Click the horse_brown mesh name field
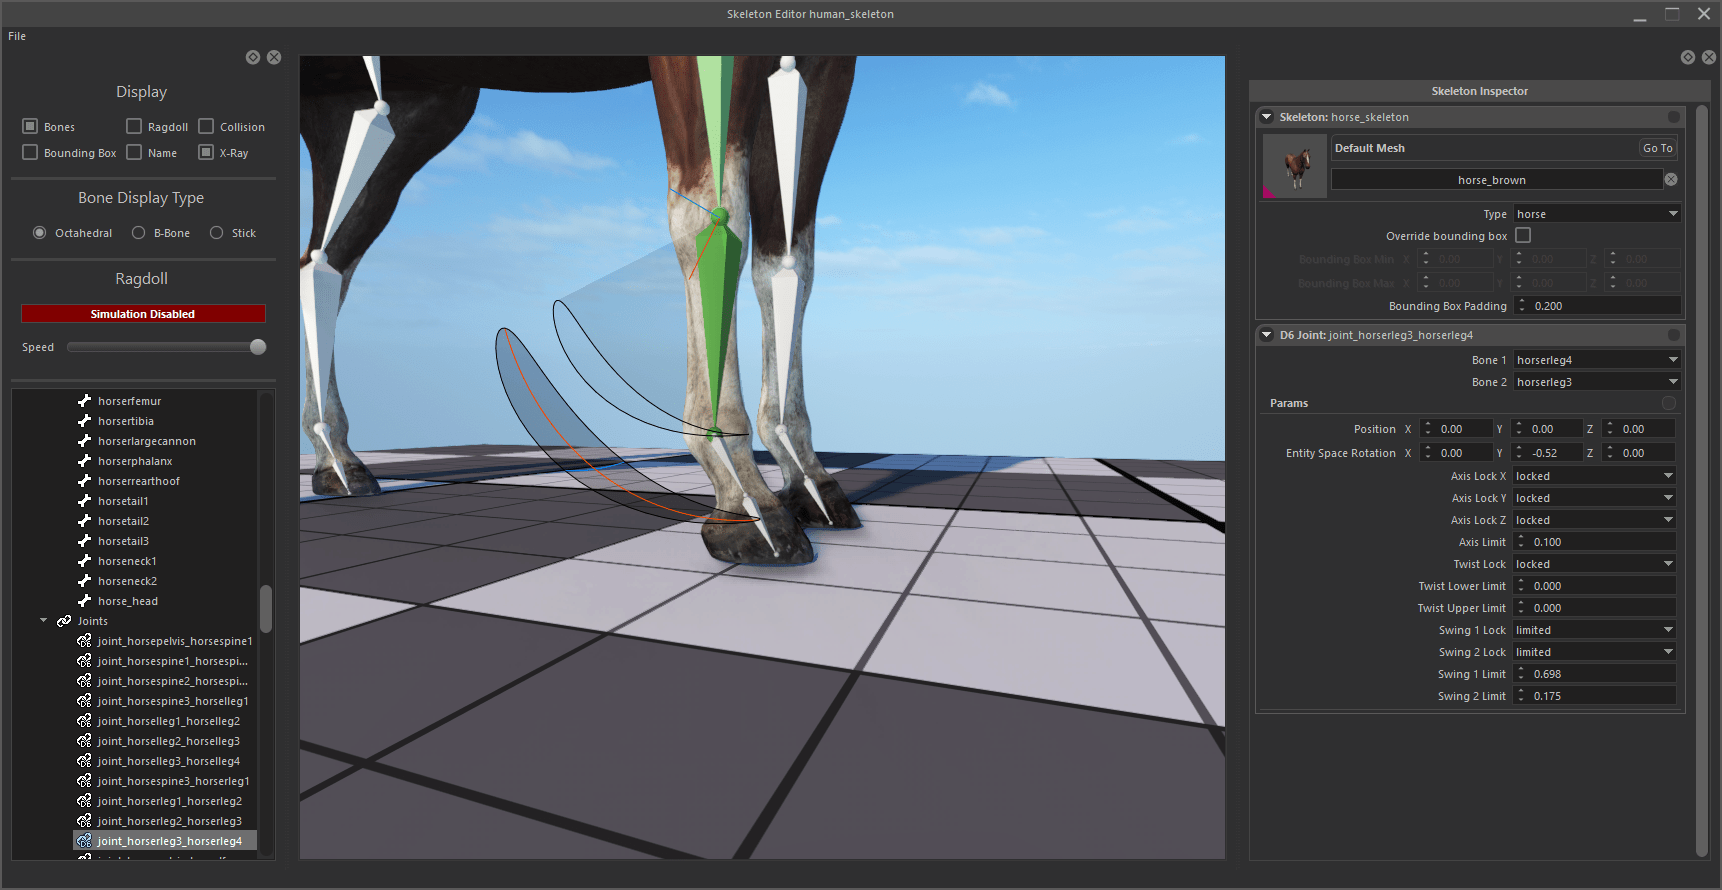Viewport: 1722px width, 890px height. point(1497,180)
